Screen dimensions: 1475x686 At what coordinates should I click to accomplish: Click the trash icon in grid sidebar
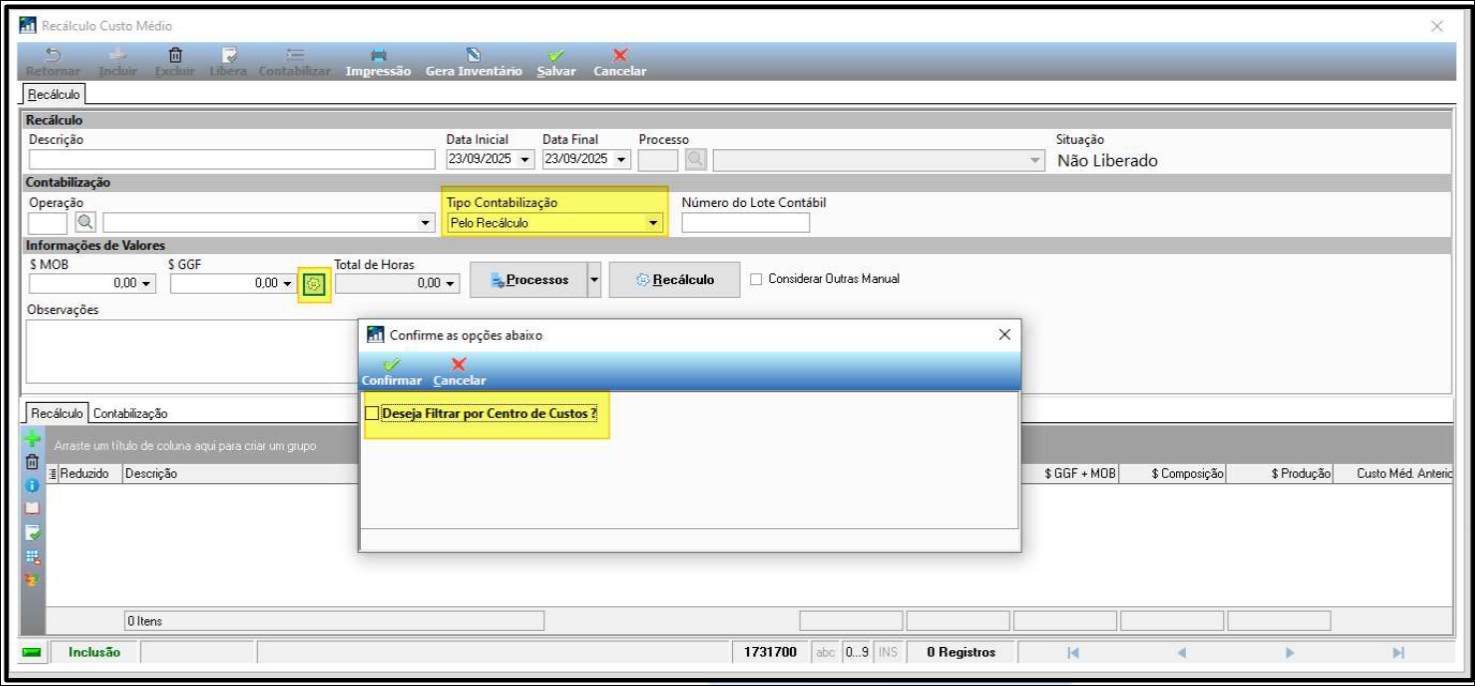pyautogui.click(x=32, y=462)
